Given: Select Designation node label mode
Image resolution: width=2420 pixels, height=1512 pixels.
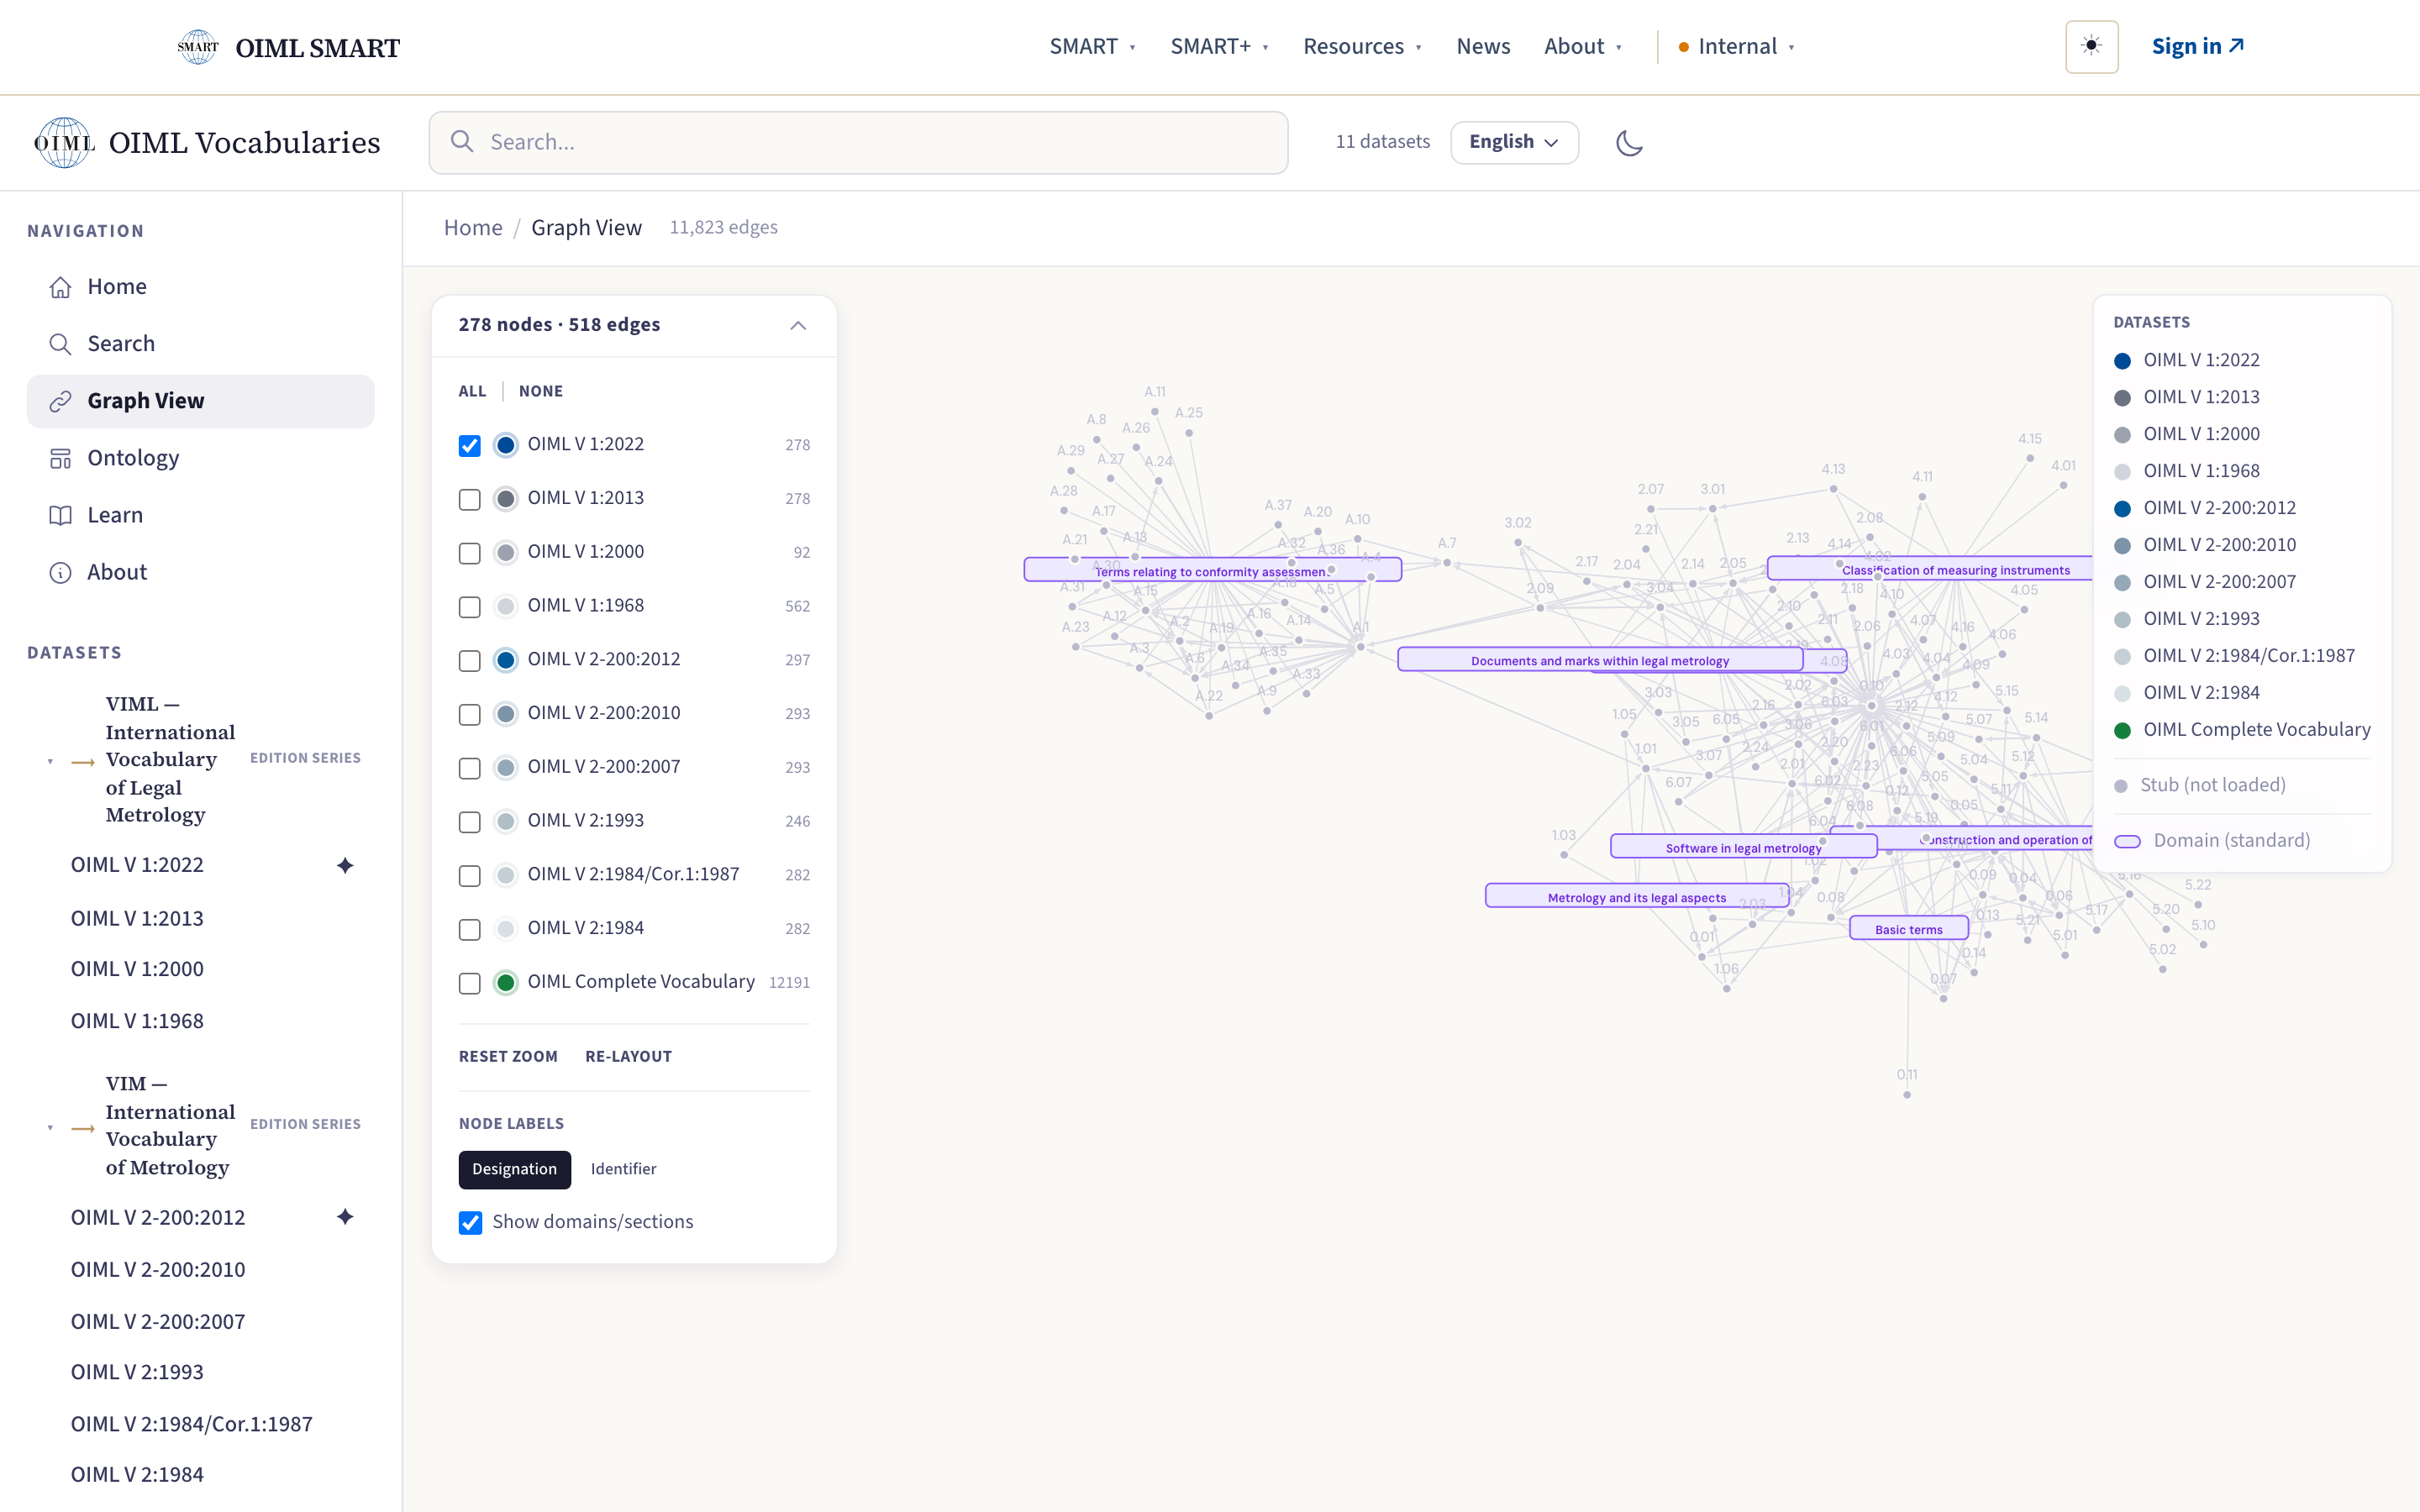Looking at the screenshot, I should (x=514, y=1169).
